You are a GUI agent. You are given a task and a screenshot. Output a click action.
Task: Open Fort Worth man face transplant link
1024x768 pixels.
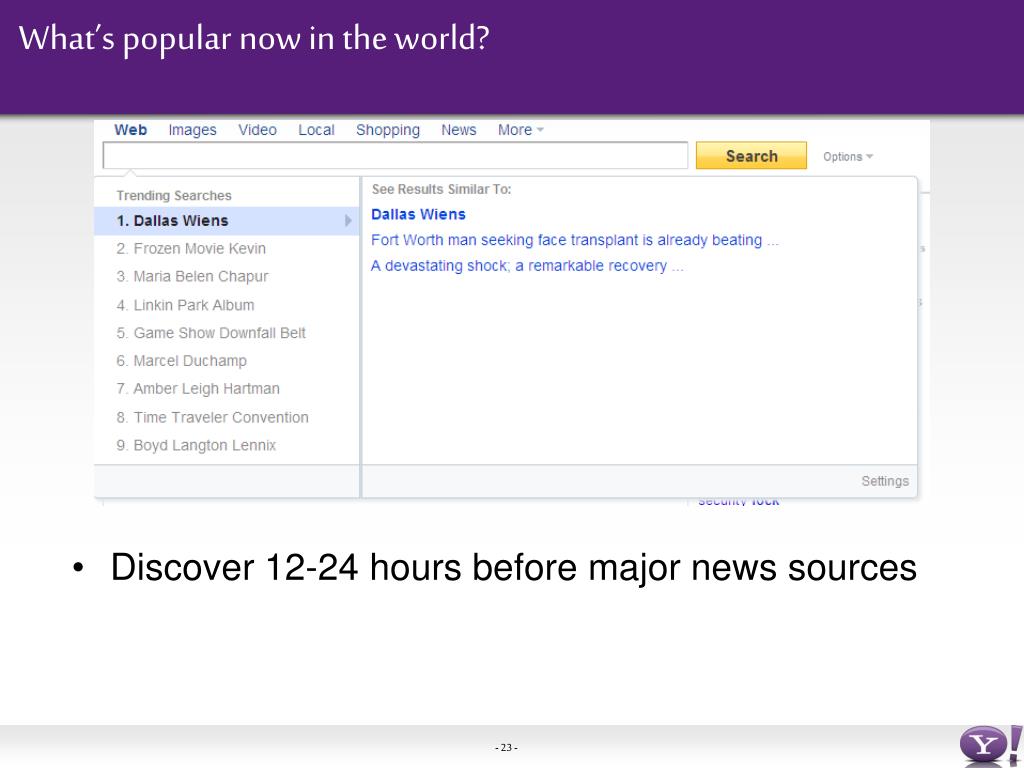[x=575, y=240]
